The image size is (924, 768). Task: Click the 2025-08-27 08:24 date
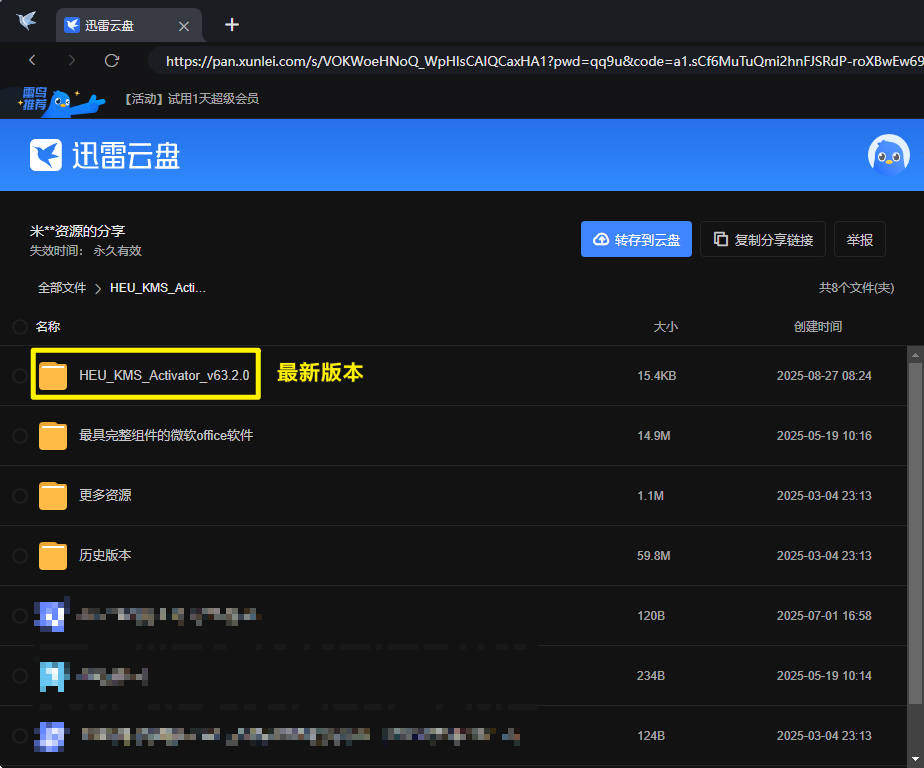tap(824, 375)
